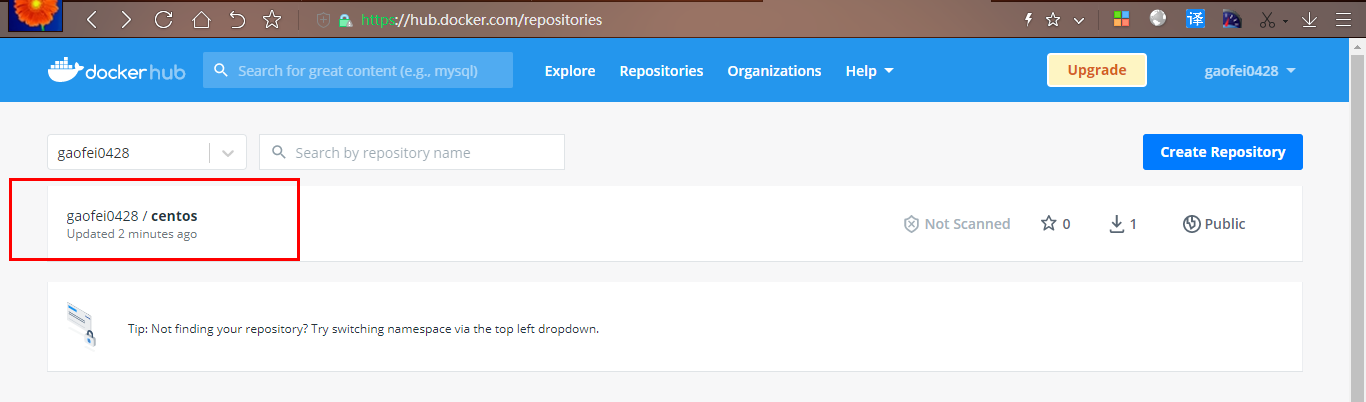Click the Docker Hub whale logo

[x=115, y=70]
